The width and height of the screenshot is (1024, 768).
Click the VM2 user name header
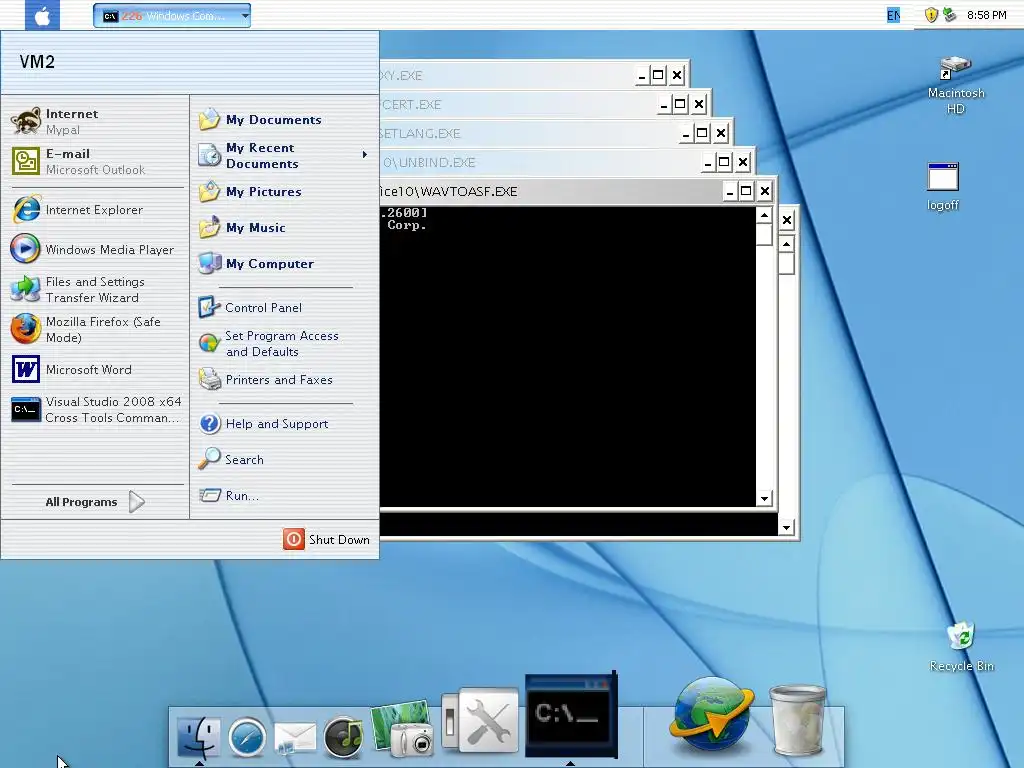pyautogui.click(x=37, y=62)
